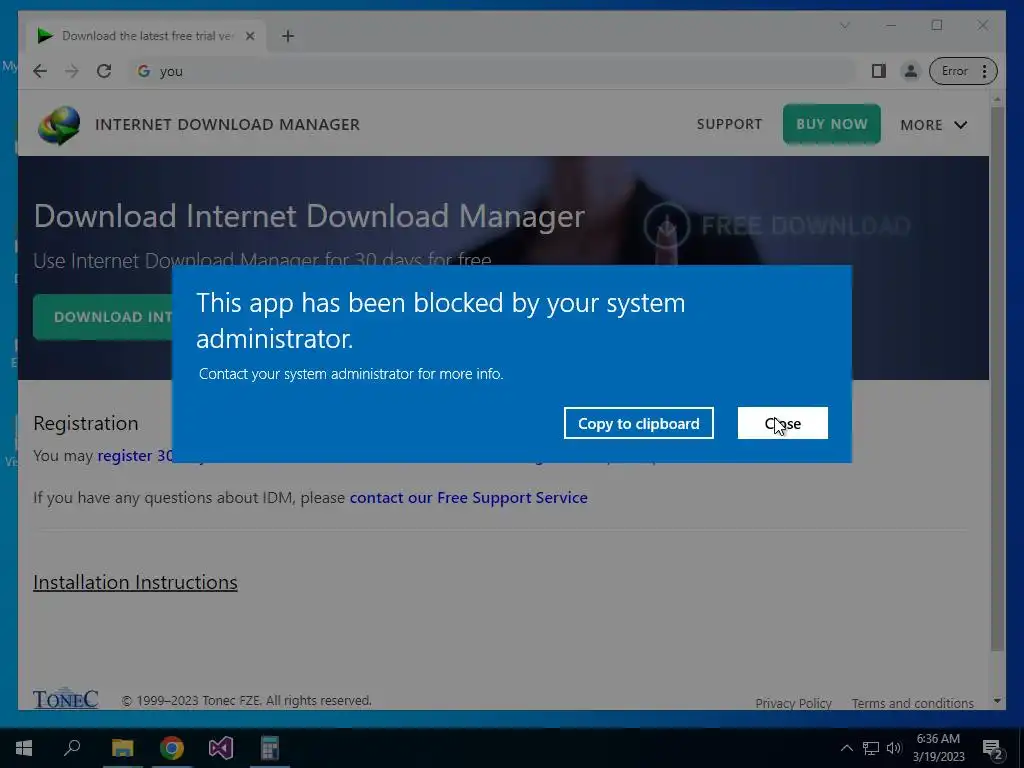This screenshot has width=1024, height=768.
Task: Open the Privacy Policy link
Action: 793,703
